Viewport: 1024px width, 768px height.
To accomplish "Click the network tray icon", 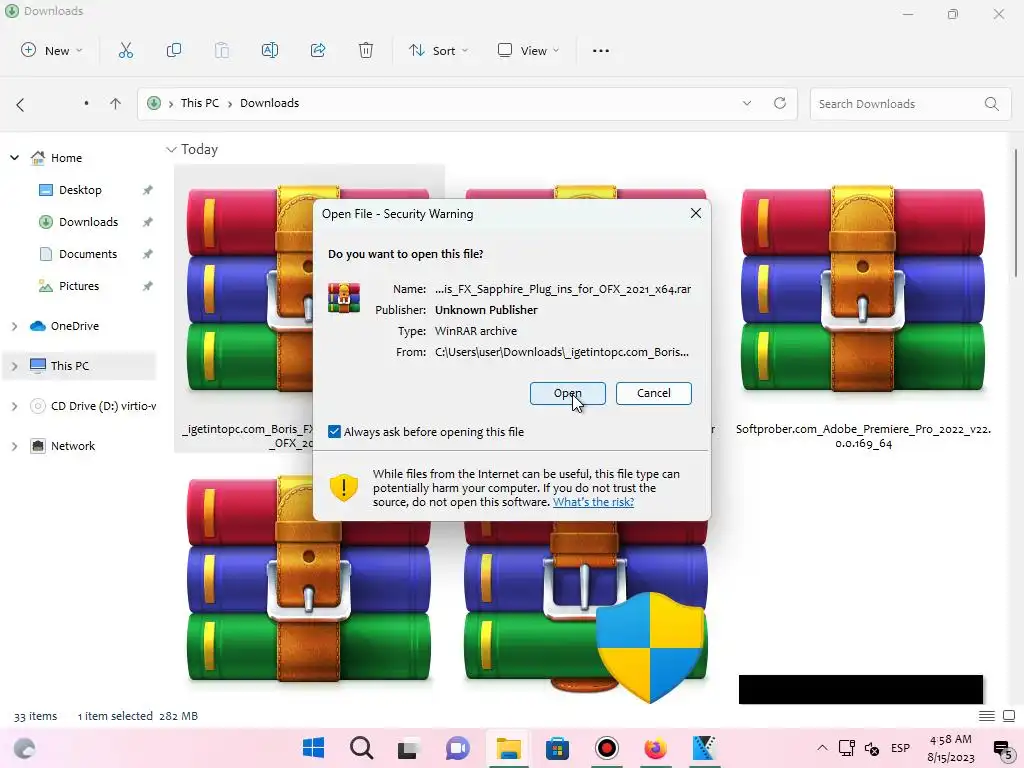I will coord(846,748).
